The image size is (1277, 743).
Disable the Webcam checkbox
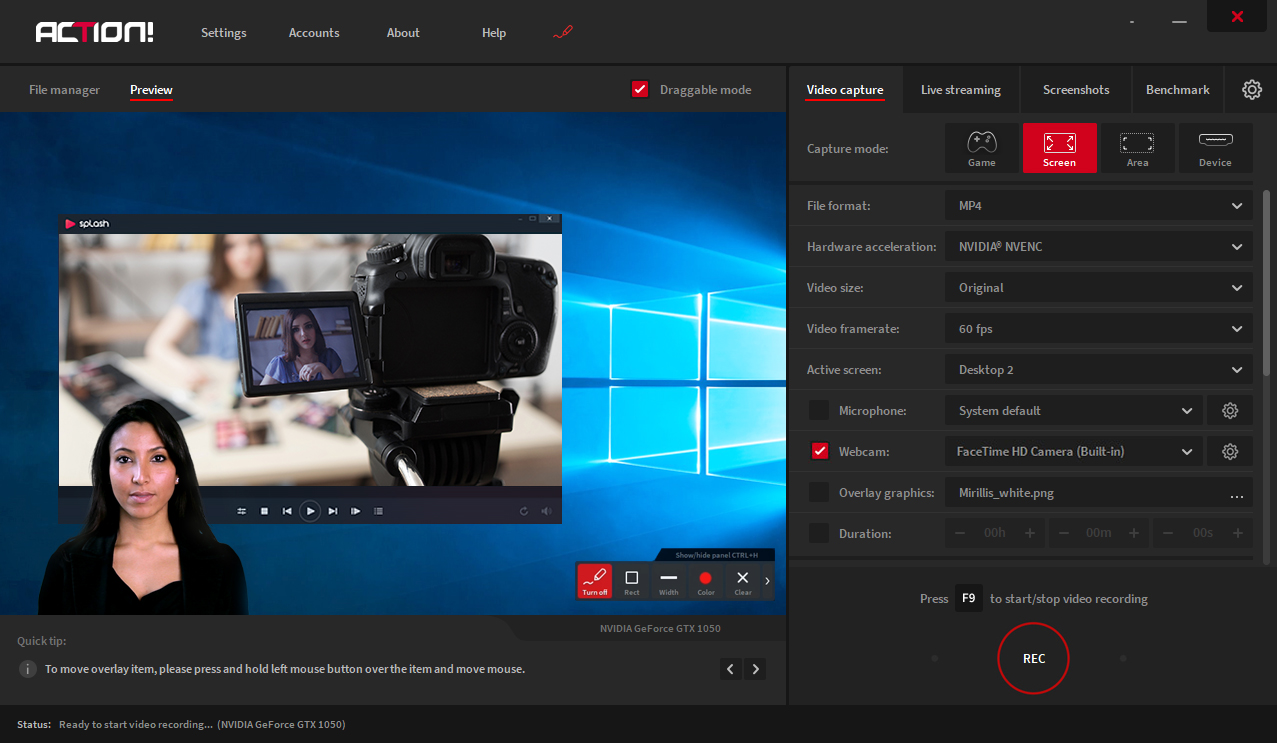819,451
